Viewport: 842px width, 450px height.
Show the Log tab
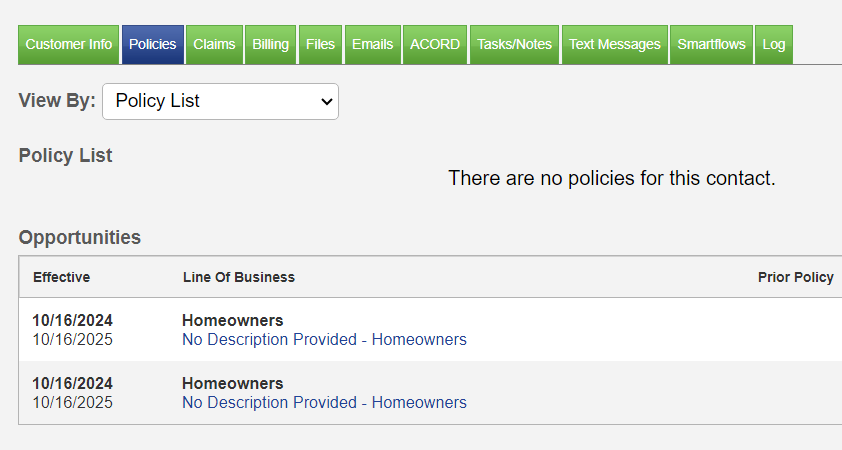click(x=773, y=45)
